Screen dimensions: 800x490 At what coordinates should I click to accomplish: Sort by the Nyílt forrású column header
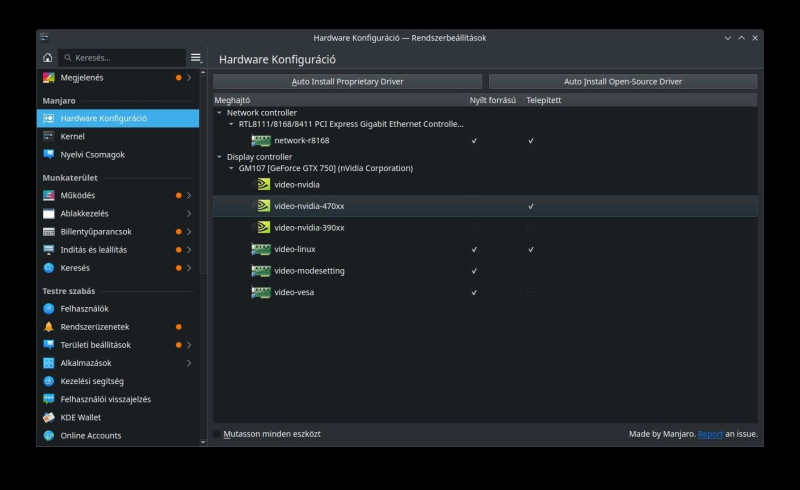point(496,100)
